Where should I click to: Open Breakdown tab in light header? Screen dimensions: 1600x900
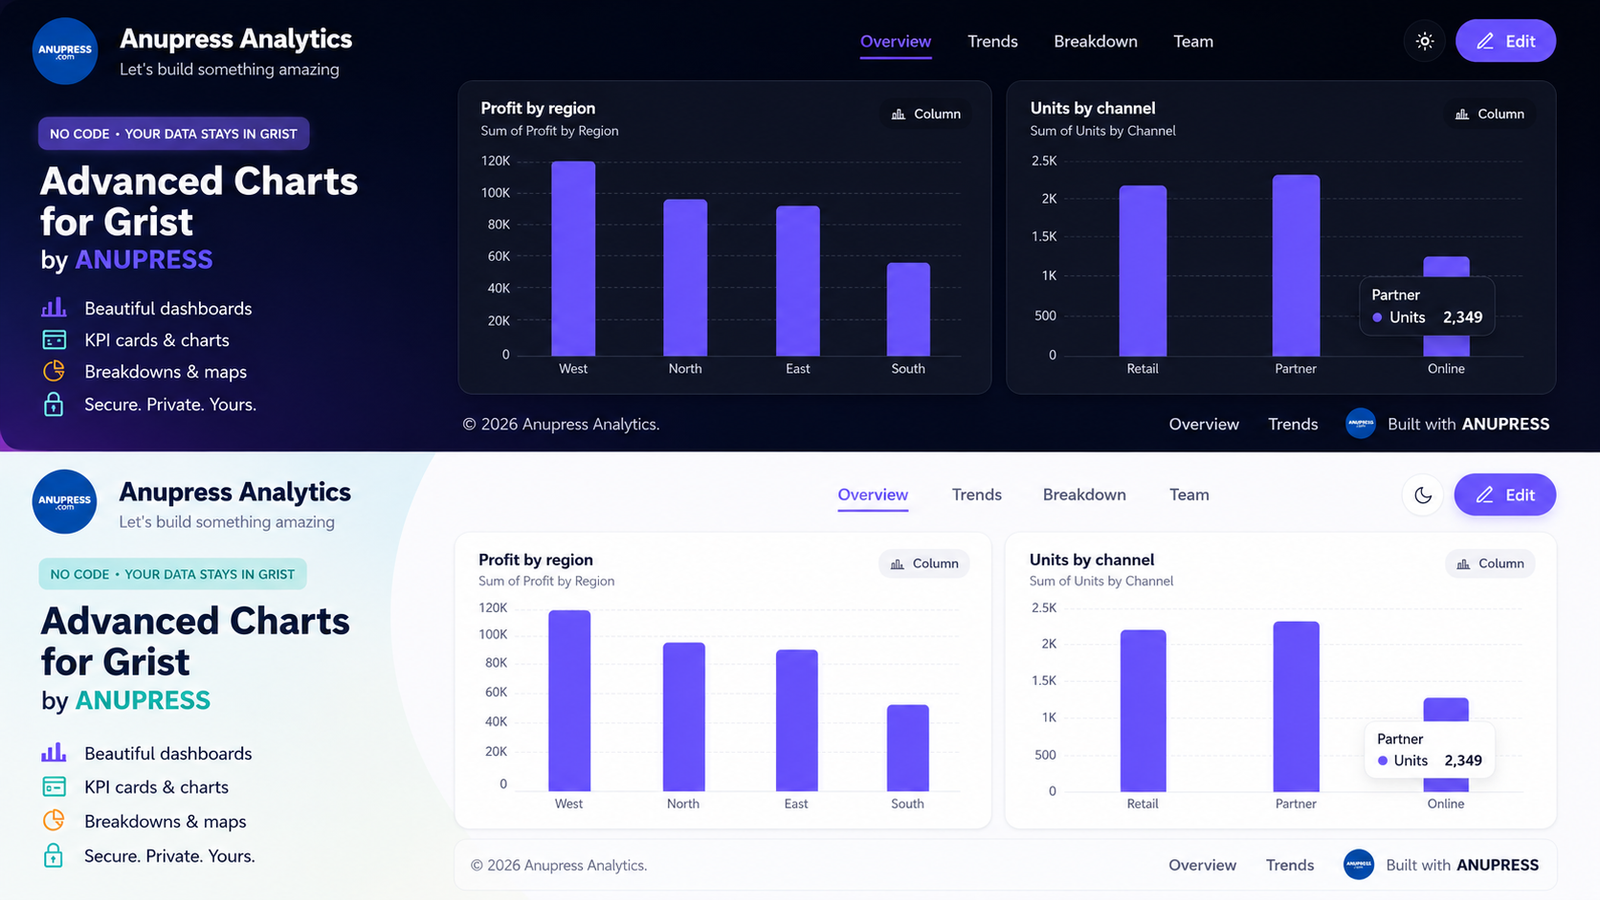(1084, 495)
